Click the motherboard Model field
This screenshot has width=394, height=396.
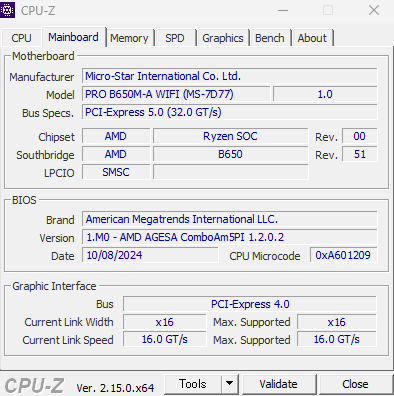point(176,94)
